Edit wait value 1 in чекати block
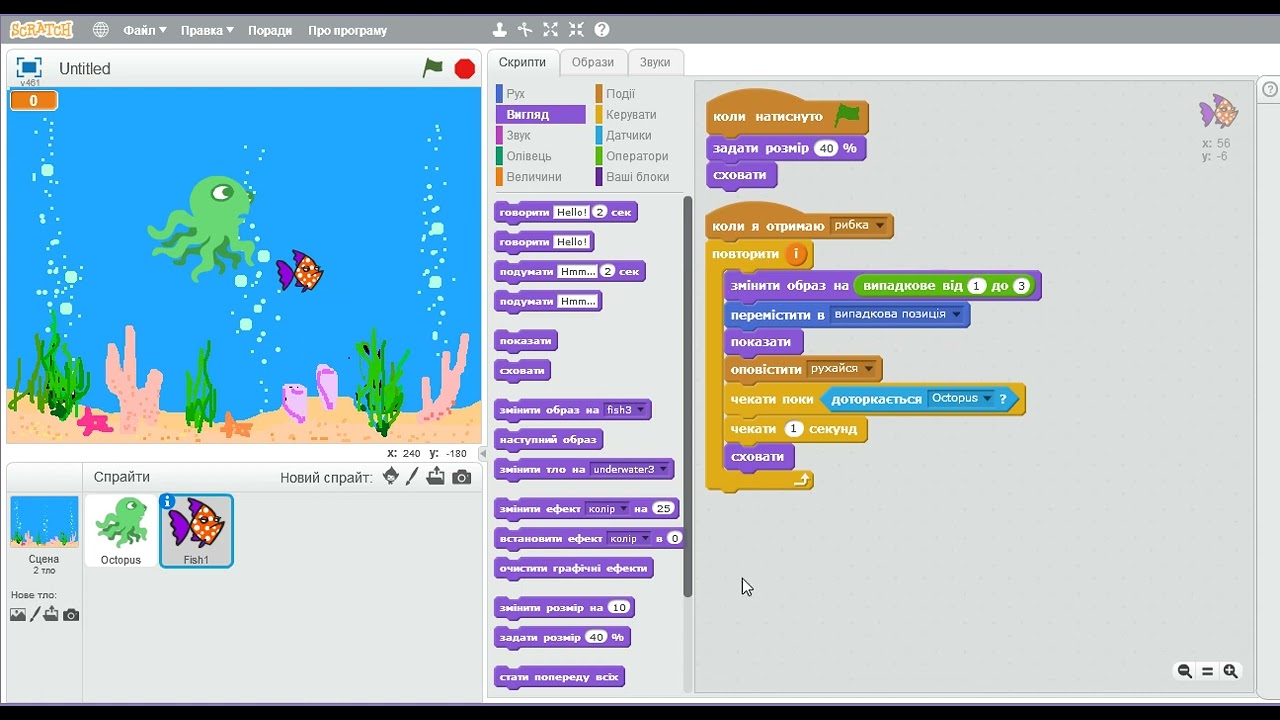This screenshot has width=1280, height=720. (x=794, y=429)
